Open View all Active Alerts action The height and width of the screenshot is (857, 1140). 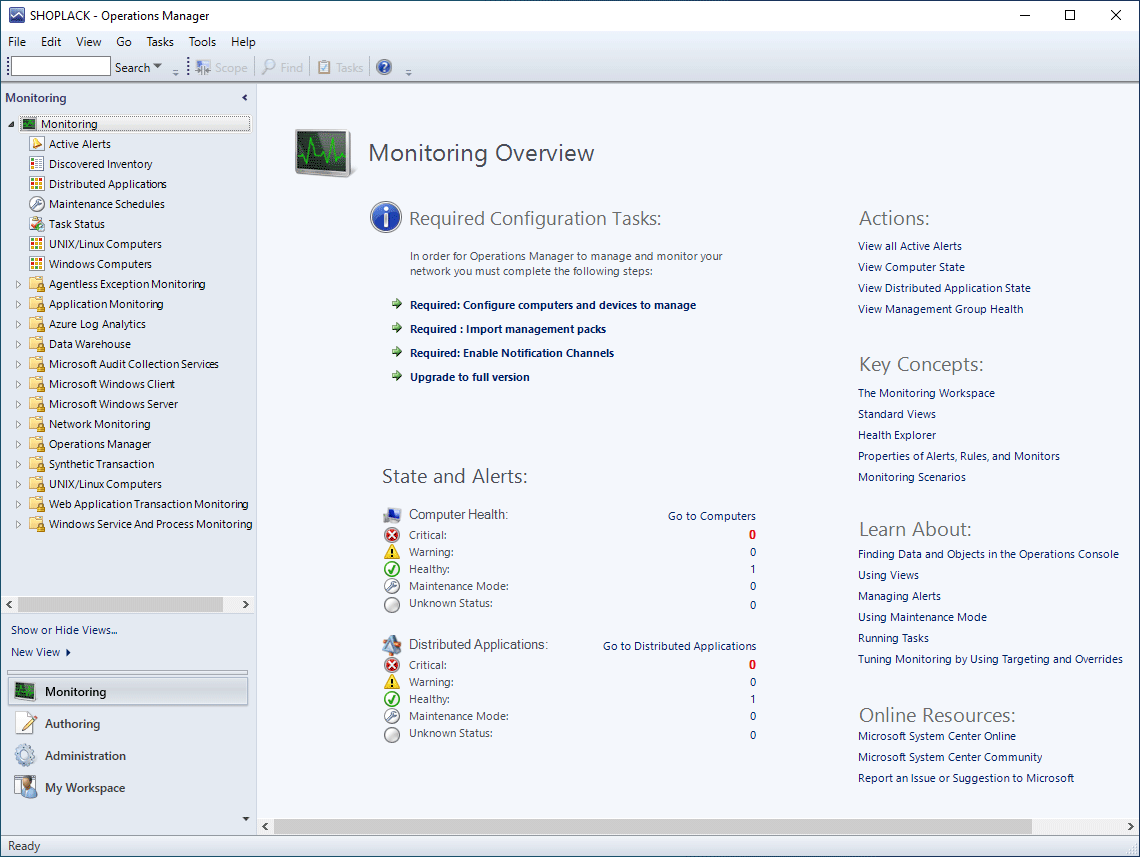pyautogui.click(x=910, y=246)
